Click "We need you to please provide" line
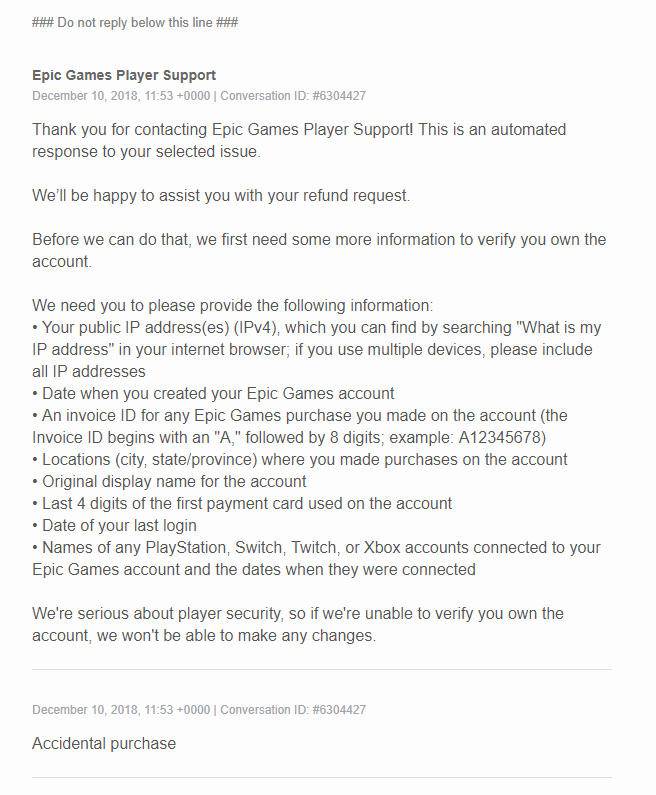The height and width of the screenshot is (795, 656). pos(247,306)
